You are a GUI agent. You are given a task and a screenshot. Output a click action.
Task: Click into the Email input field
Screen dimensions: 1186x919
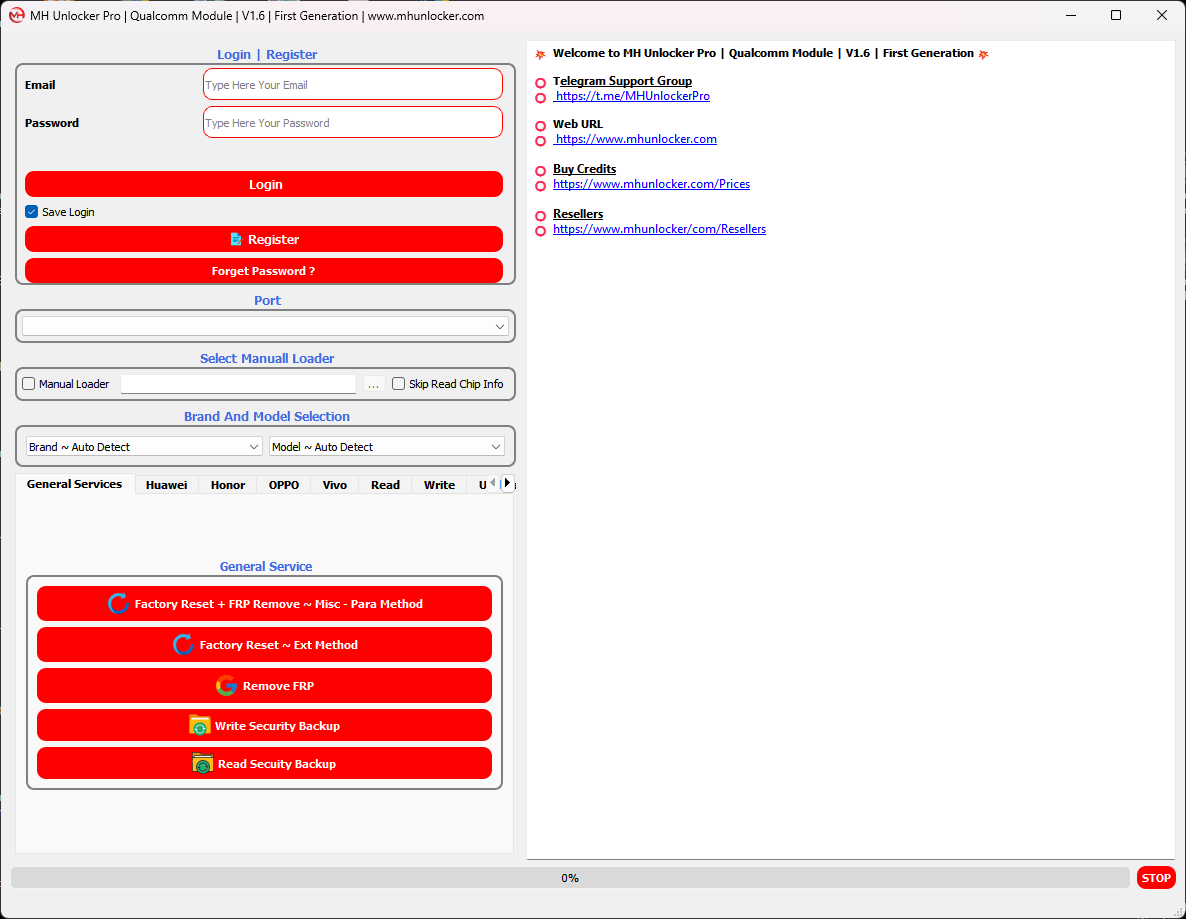pos(352,85)
